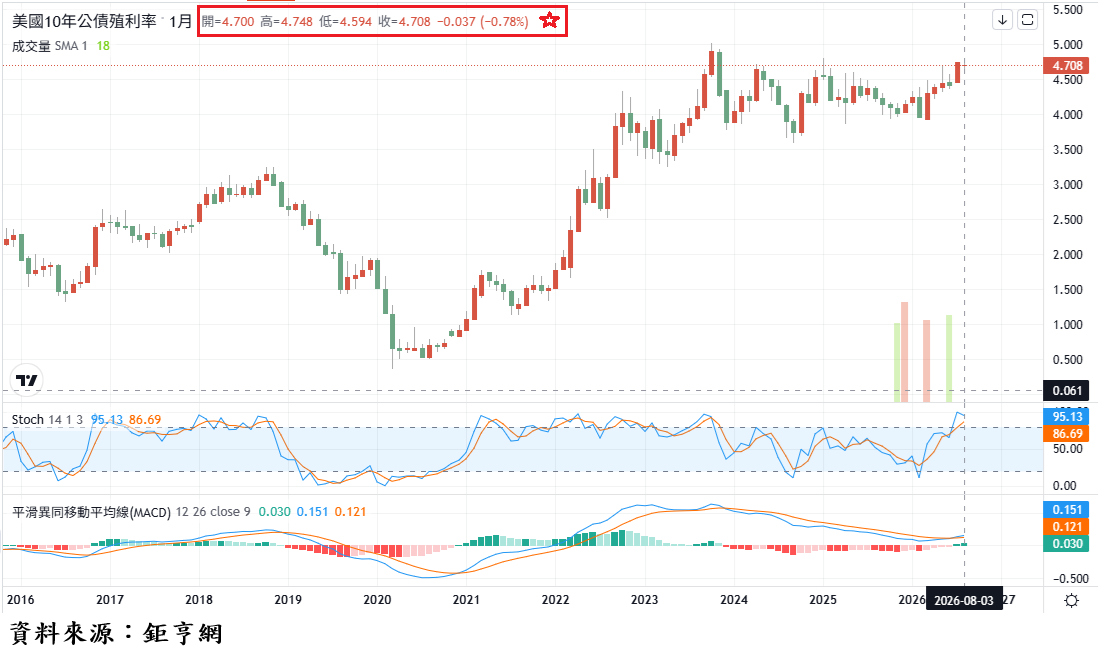The width and height of the screenshot is (1114, 653).
Task: Click the download arrow icon at top right
Action: pos(1002,20)
